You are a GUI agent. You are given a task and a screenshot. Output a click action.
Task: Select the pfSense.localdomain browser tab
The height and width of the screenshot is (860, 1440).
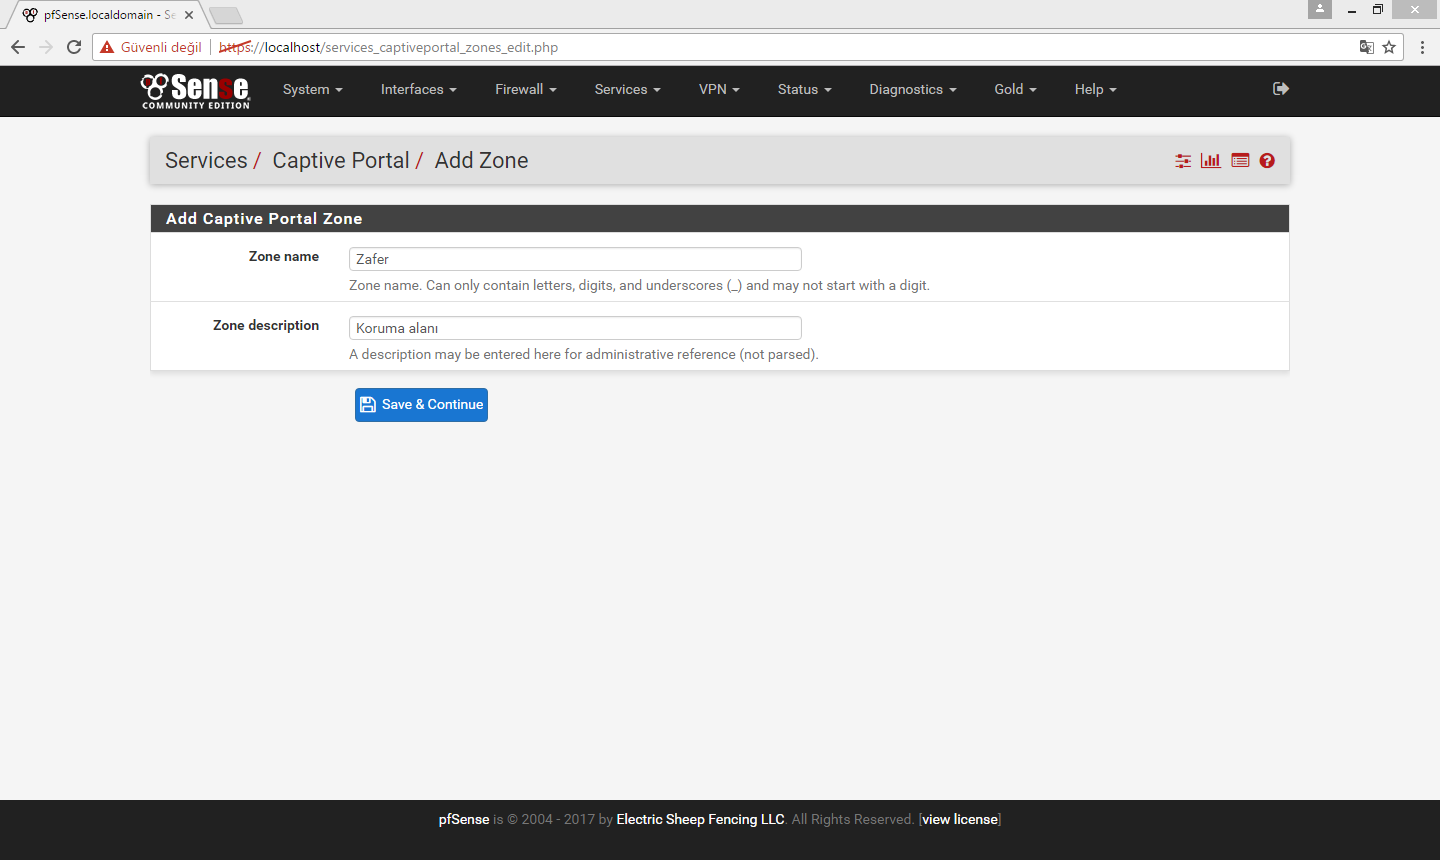coord(95,14)
